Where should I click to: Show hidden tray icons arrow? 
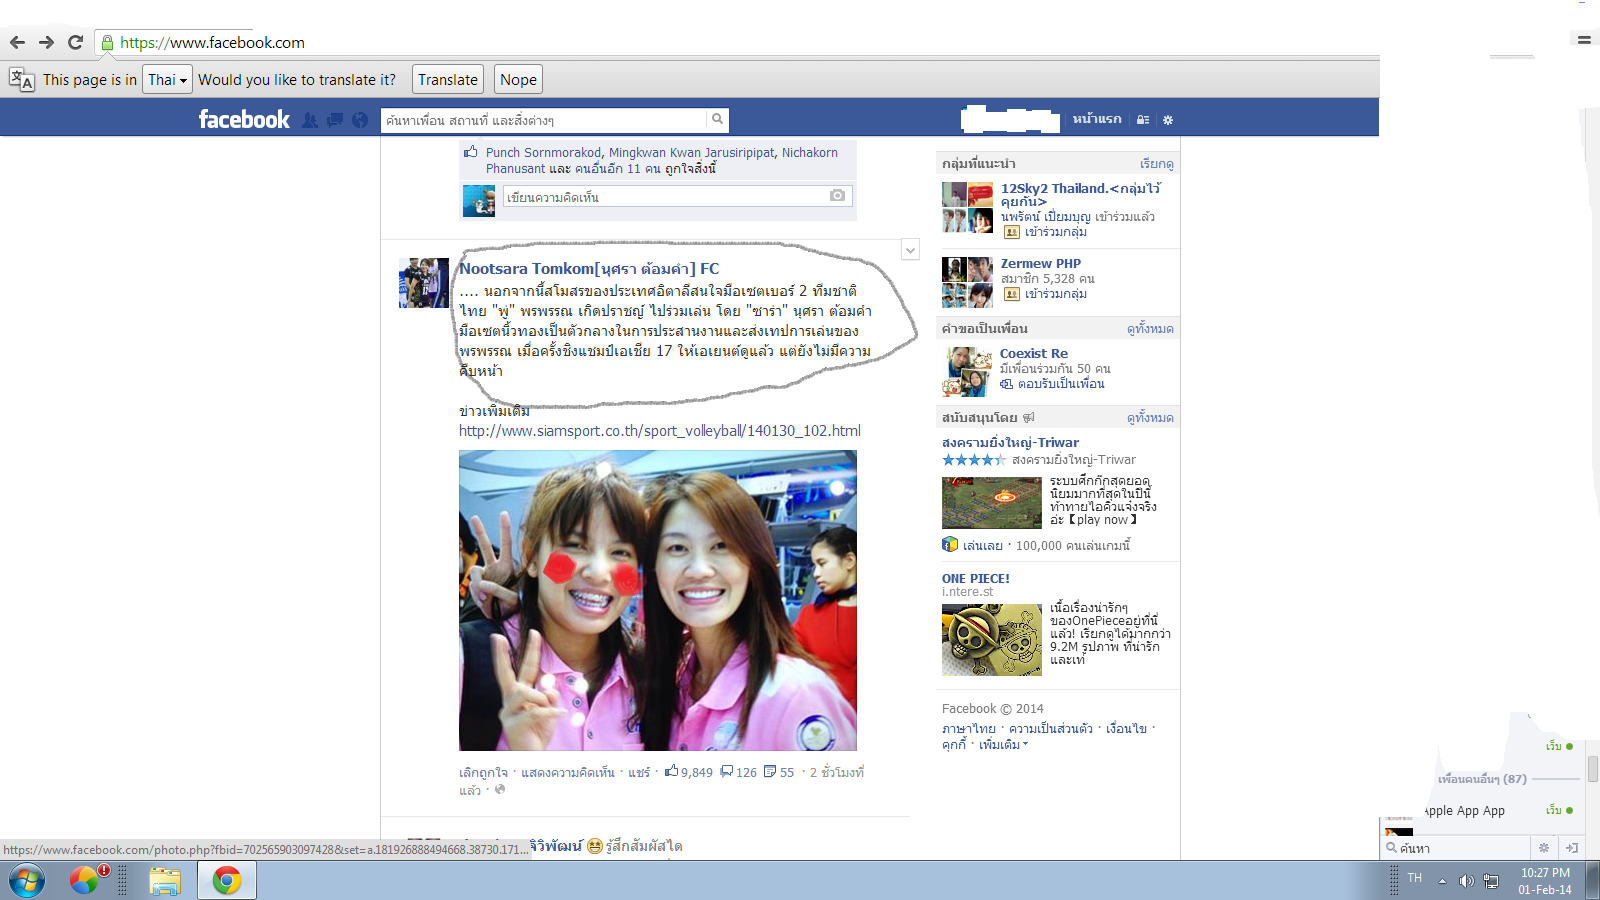coord(1442,881)
